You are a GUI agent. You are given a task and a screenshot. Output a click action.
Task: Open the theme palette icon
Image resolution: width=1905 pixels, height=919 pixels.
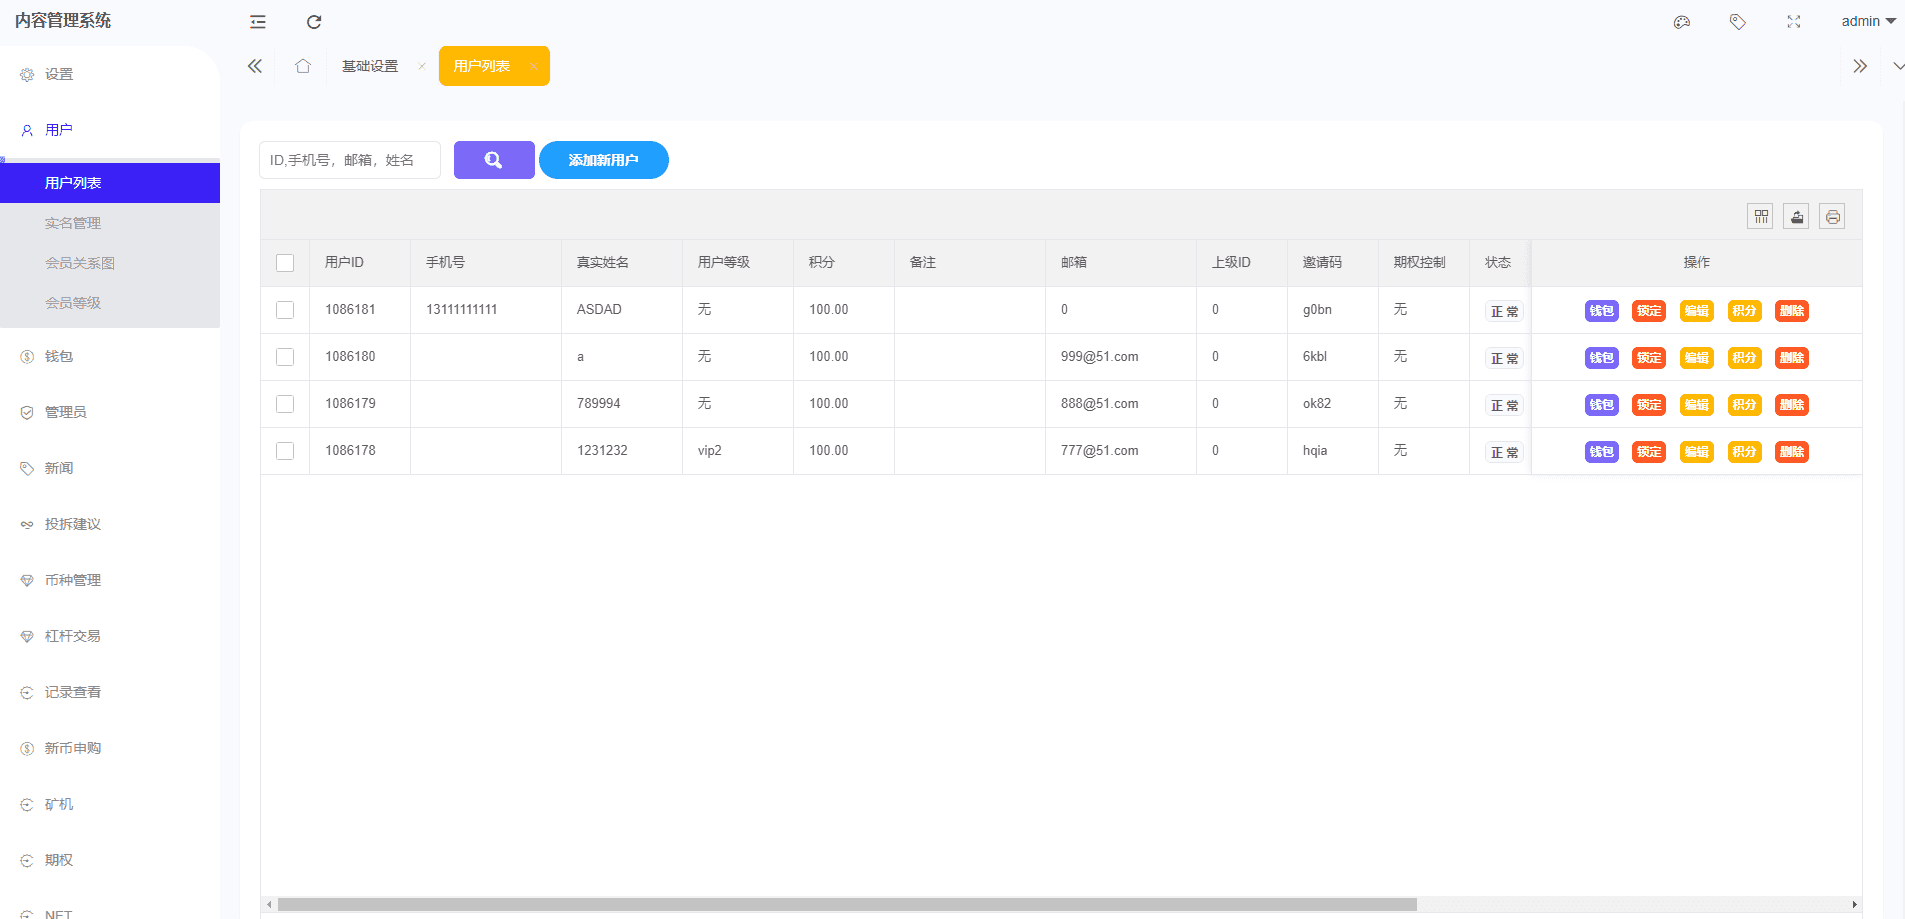(1682, 22)
